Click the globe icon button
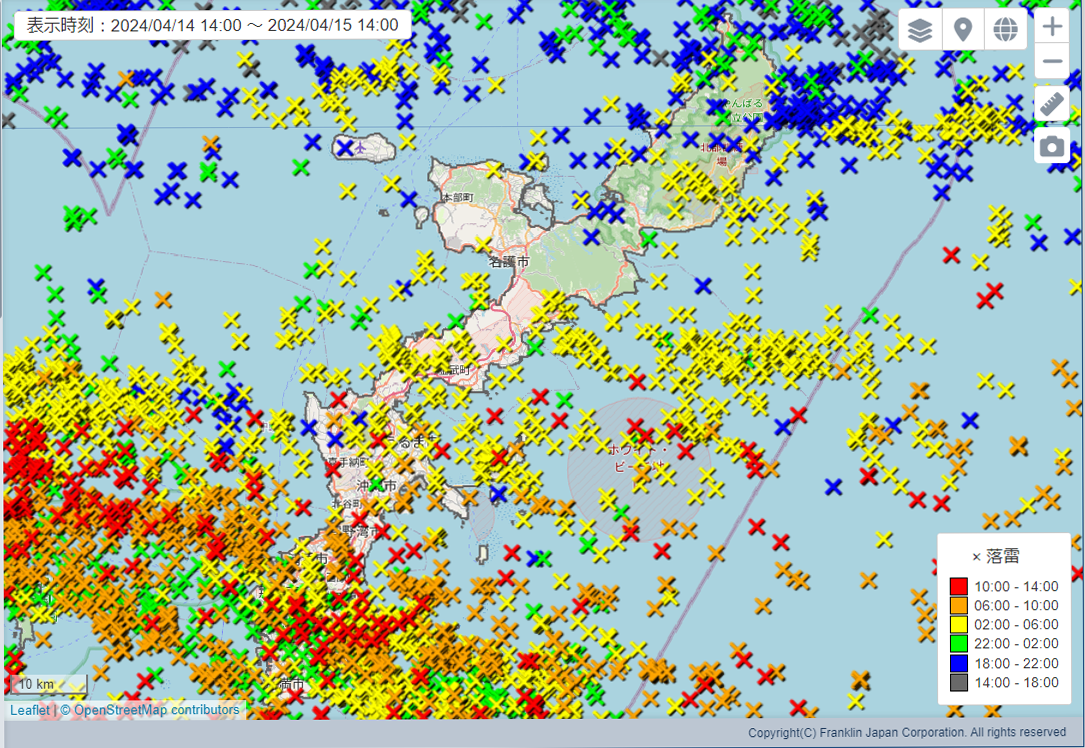 click(1006, 30)
